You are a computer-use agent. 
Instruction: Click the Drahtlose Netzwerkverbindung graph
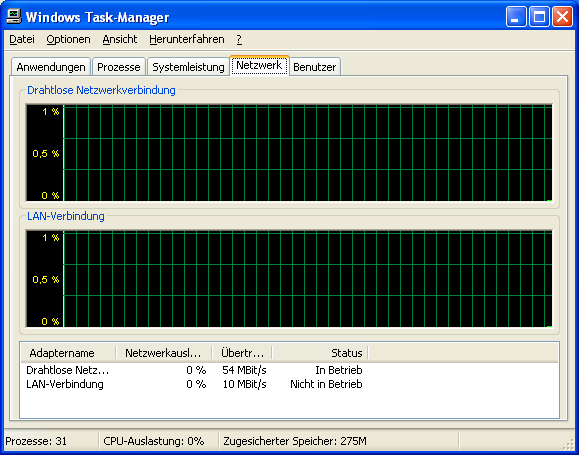(289, 153)
